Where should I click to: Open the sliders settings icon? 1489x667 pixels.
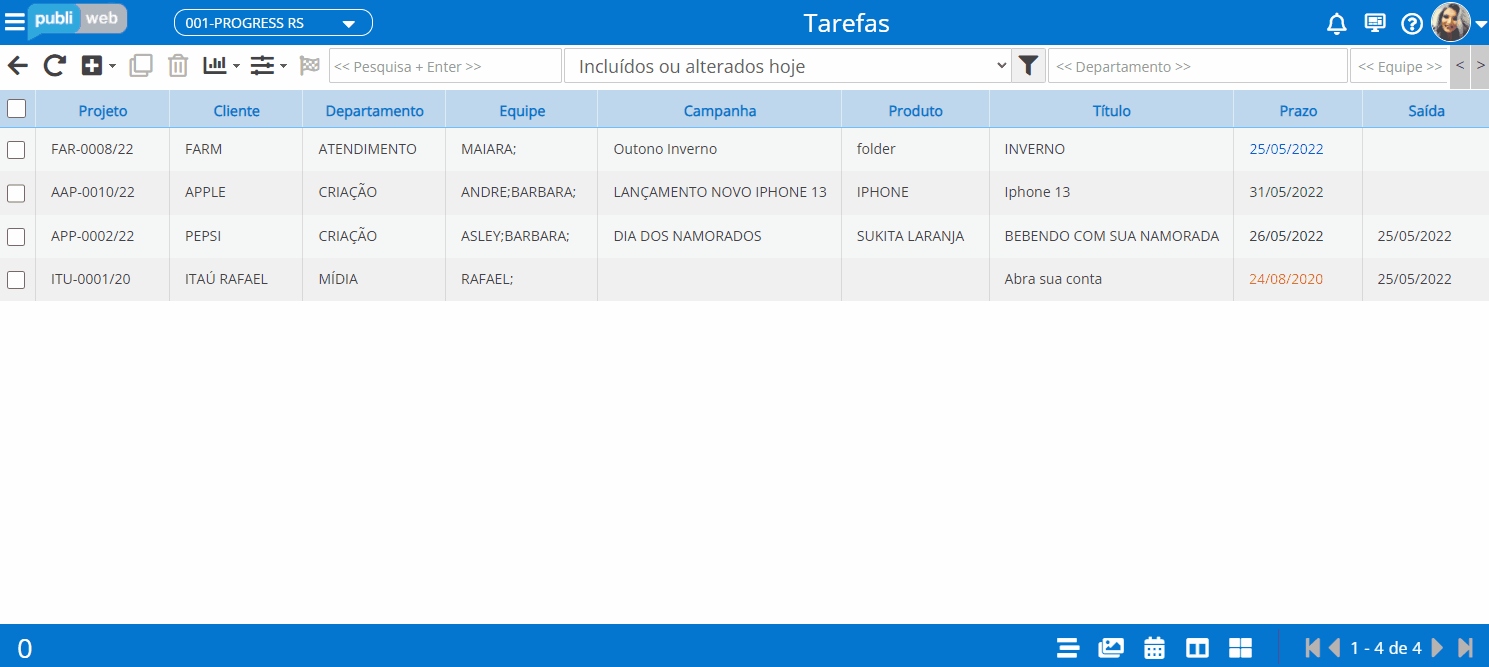[x=262, y=66]
